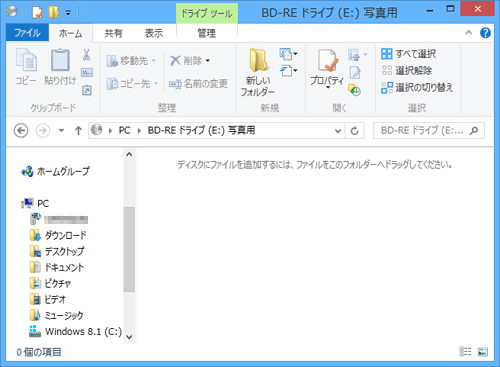
Task: Go forward with the Forward arrow
Action: click(x=43, y=130)
